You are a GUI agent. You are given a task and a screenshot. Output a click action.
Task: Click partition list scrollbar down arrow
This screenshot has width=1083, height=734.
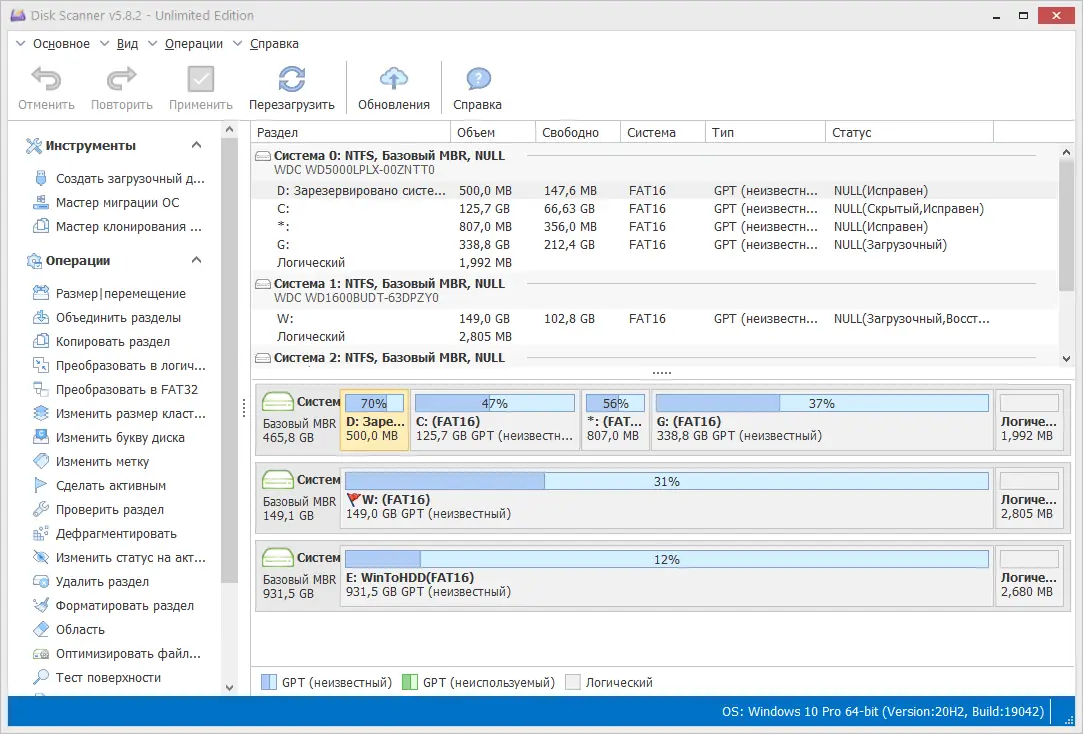[1065, 358]
